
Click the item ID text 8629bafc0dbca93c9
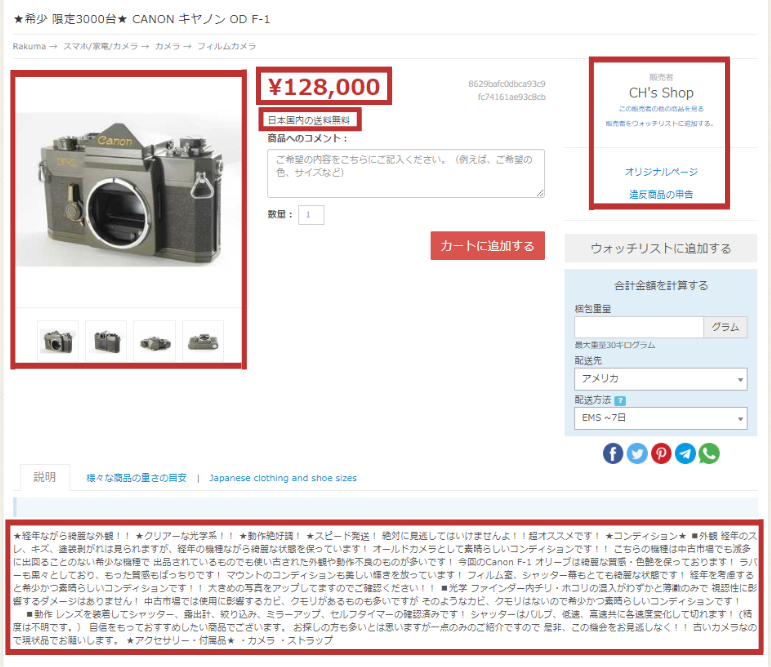[x=507, y=84]
